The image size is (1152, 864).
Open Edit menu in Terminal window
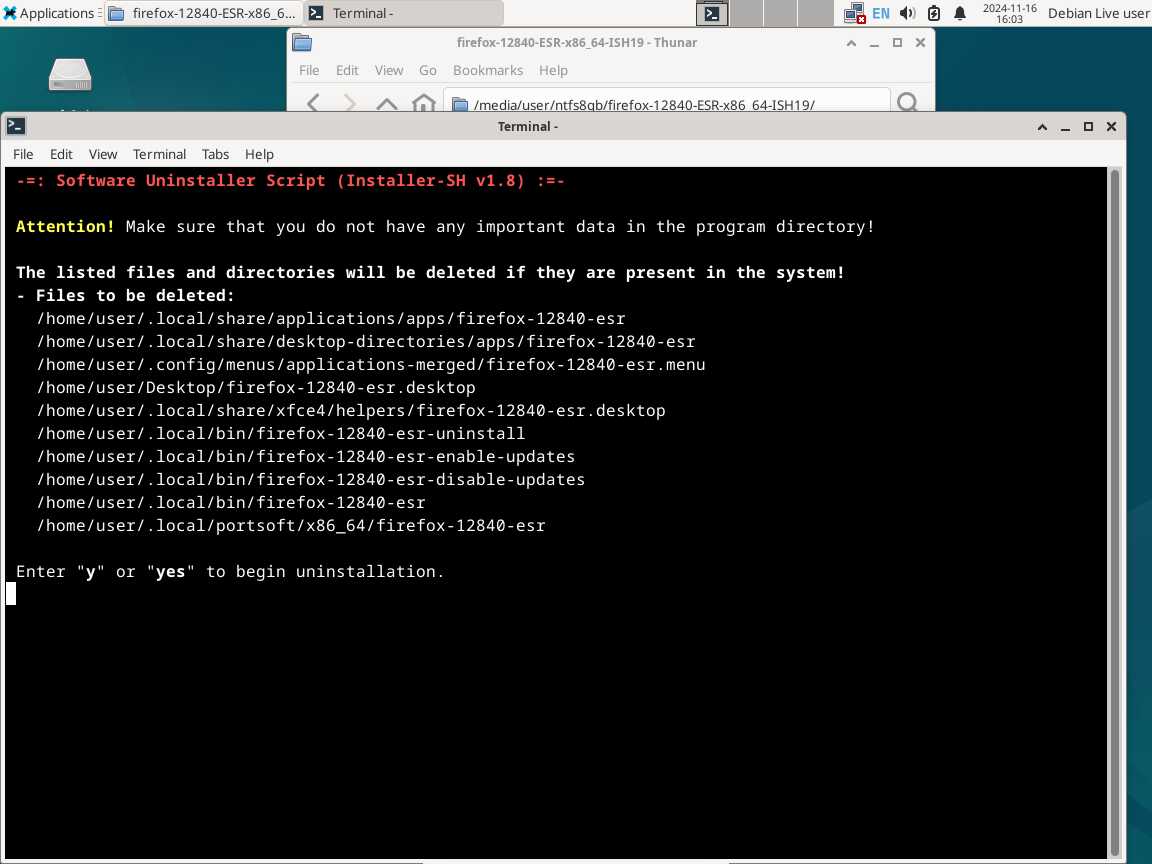61,154
